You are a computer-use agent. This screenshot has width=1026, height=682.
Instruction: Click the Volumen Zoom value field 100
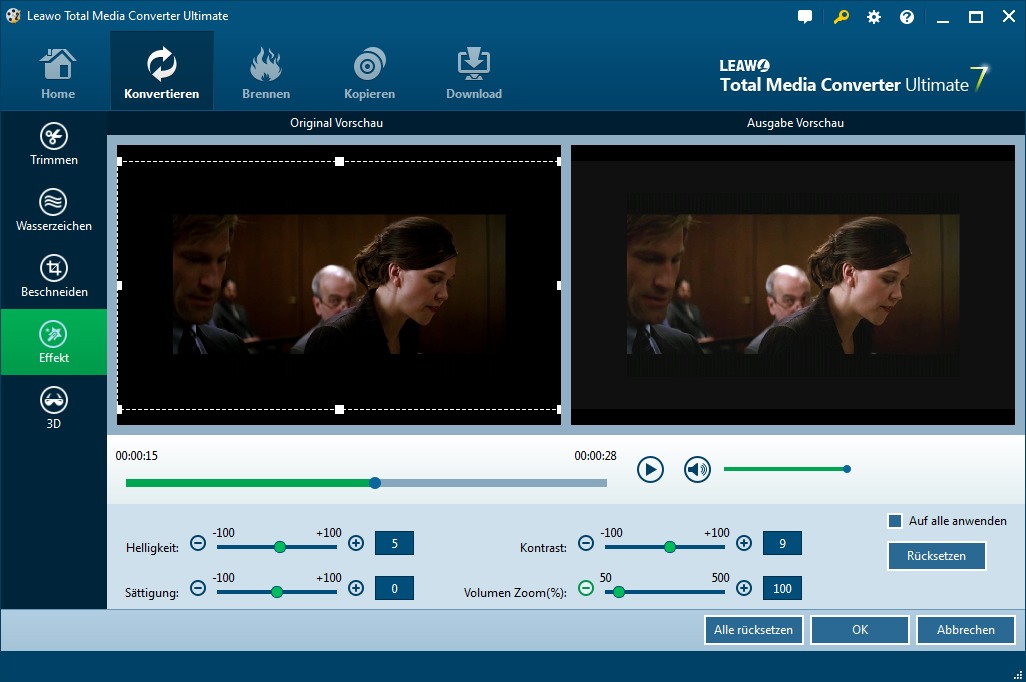point(782,588)
